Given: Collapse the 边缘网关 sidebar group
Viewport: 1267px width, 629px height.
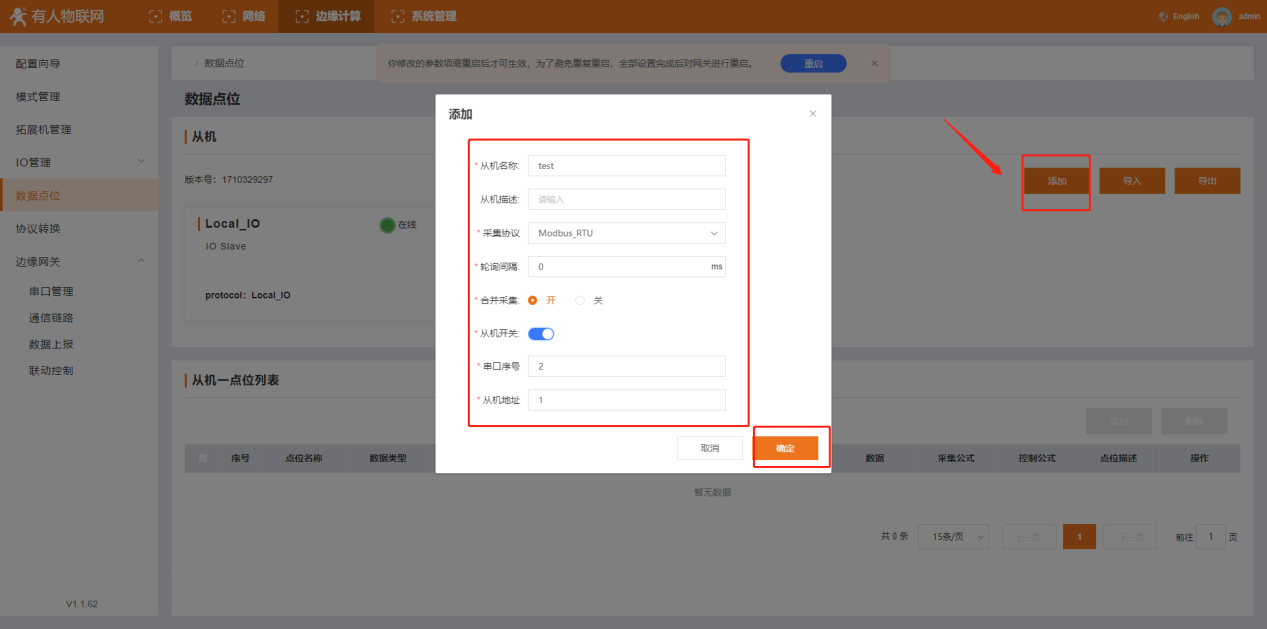Looking at the screenshot, I should [x=78, y=261].
